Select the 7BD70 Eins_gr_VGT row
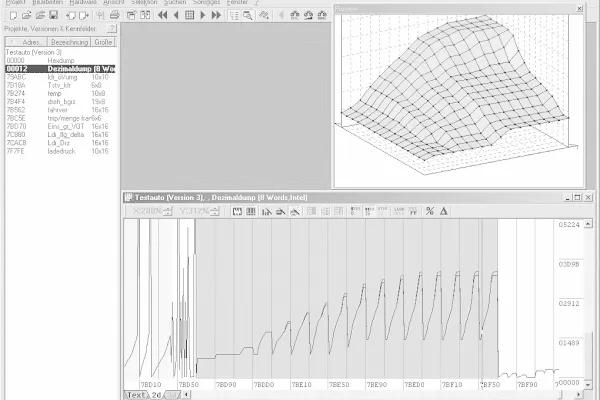 (x=60, y=126)
